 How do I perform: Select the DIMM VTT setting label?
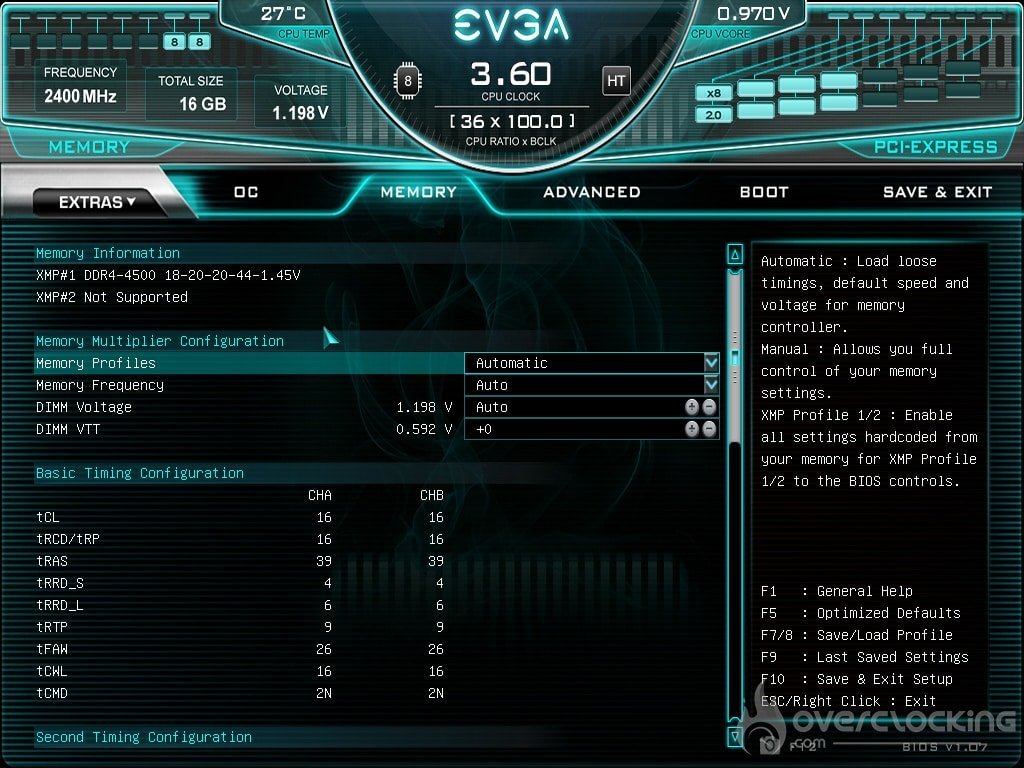tap(68, 429)
